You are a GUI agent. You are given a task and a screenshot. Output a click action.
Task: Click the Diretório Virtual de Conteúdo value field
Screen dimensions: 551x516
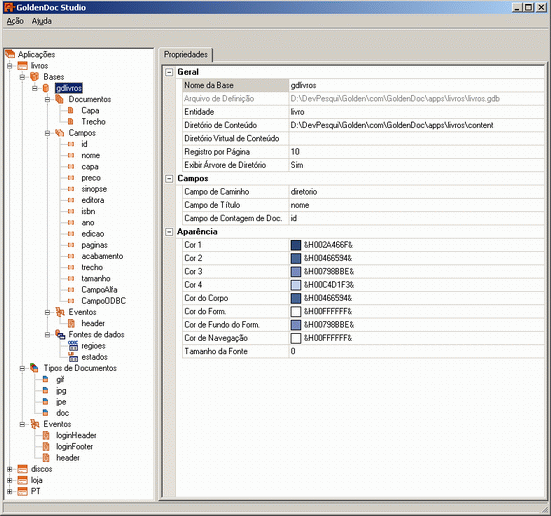tap(416, 138)
